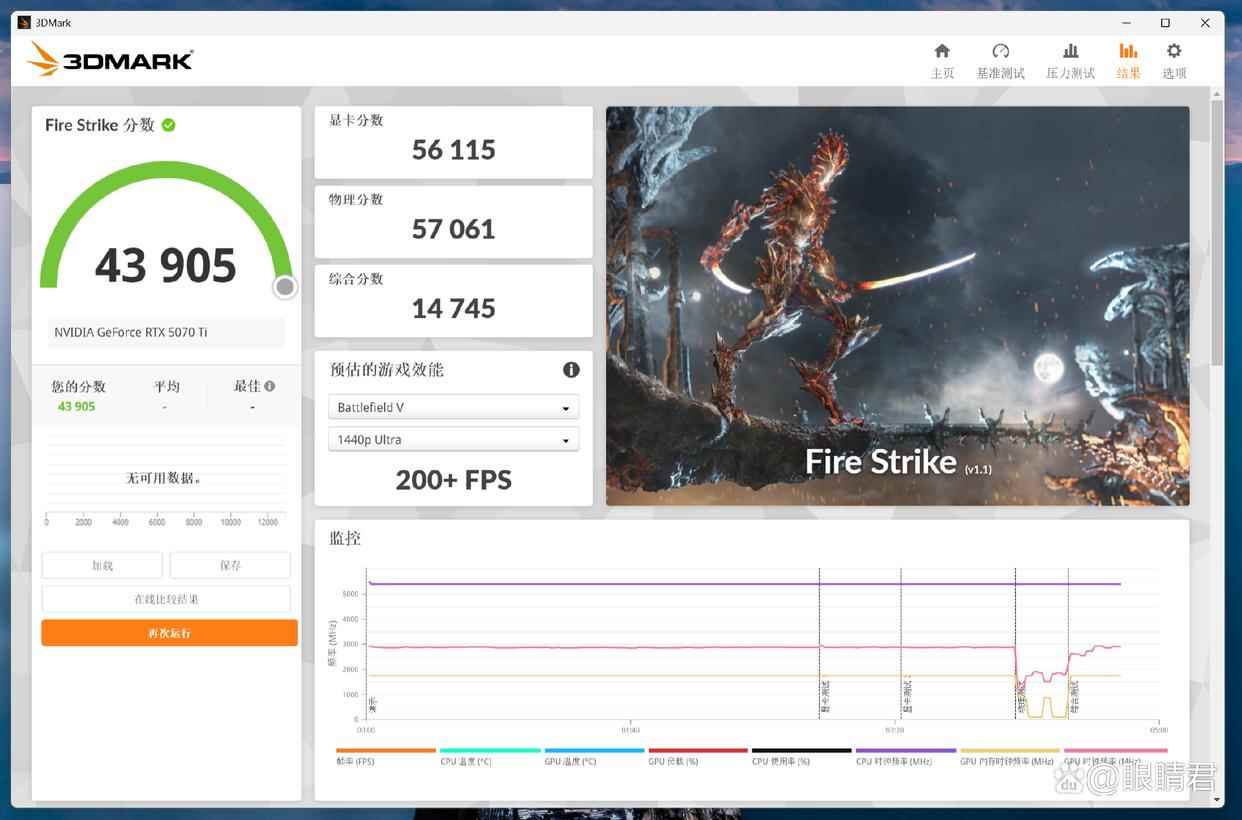Click the 14 745 combined score value
The image size is (1242, 820).
pos(454,308)
